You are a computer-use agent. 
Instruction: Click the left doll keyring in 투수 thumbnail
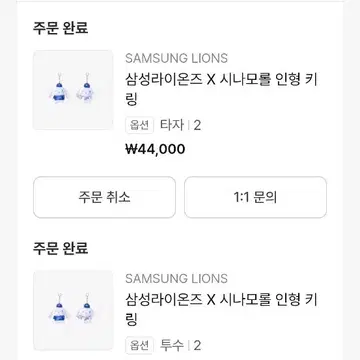pos(59,309)
